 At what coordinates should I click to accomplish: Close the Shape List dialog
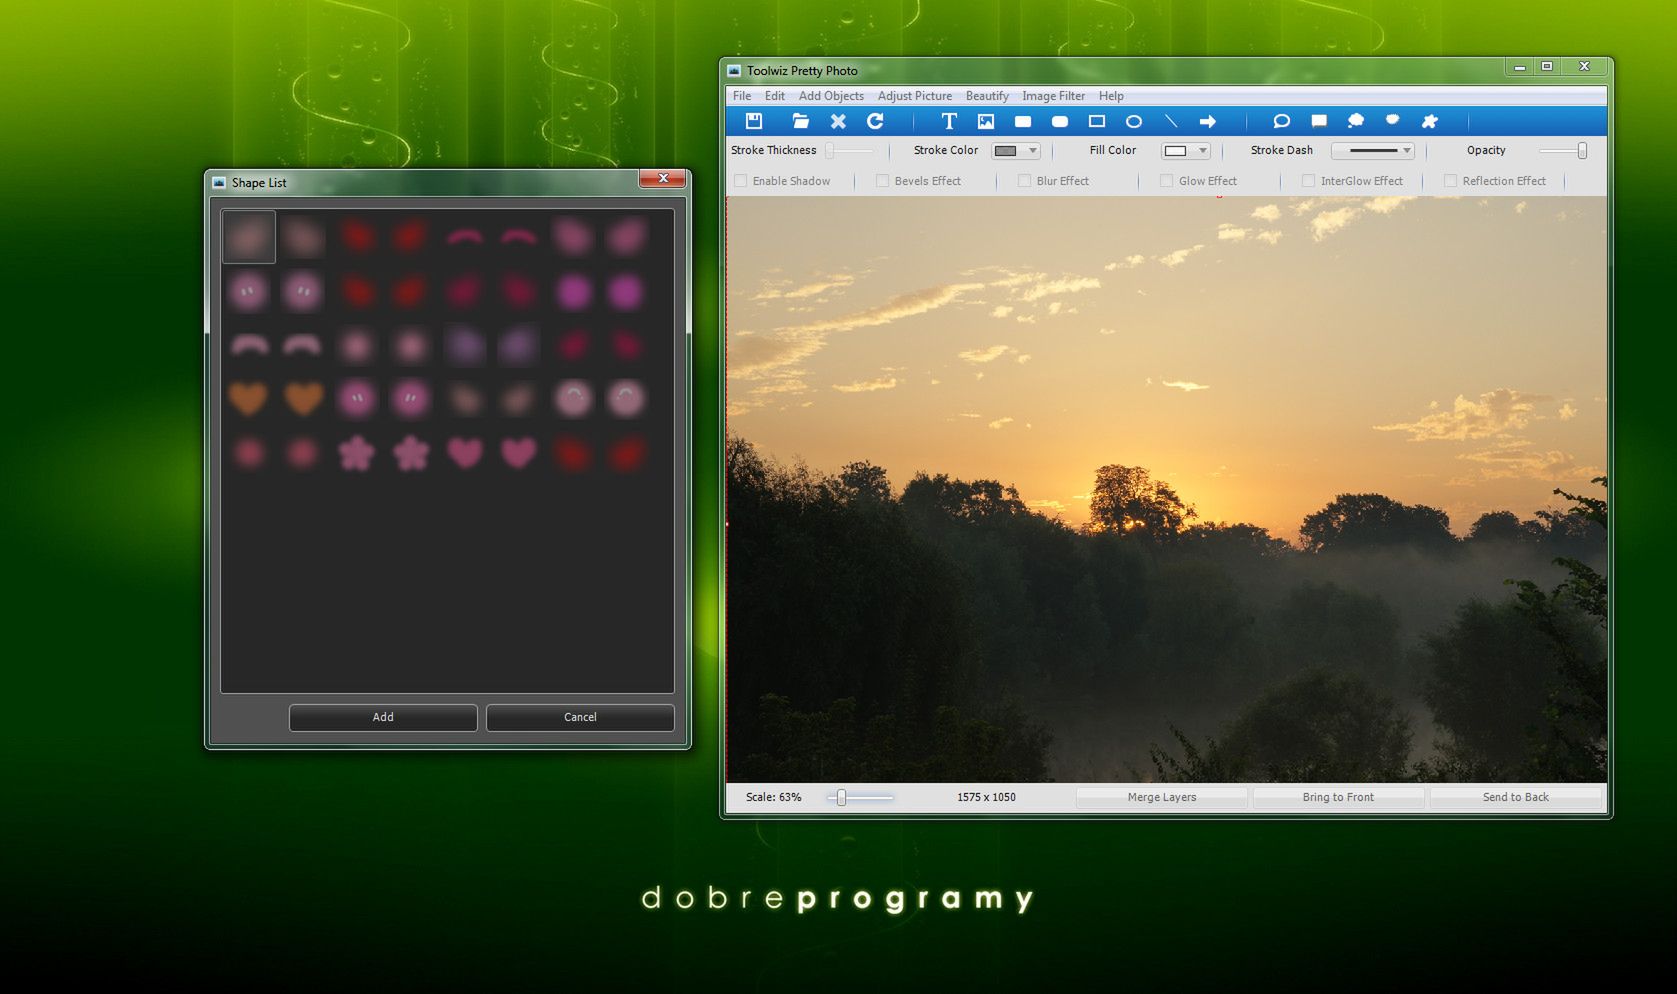[663, 178]
